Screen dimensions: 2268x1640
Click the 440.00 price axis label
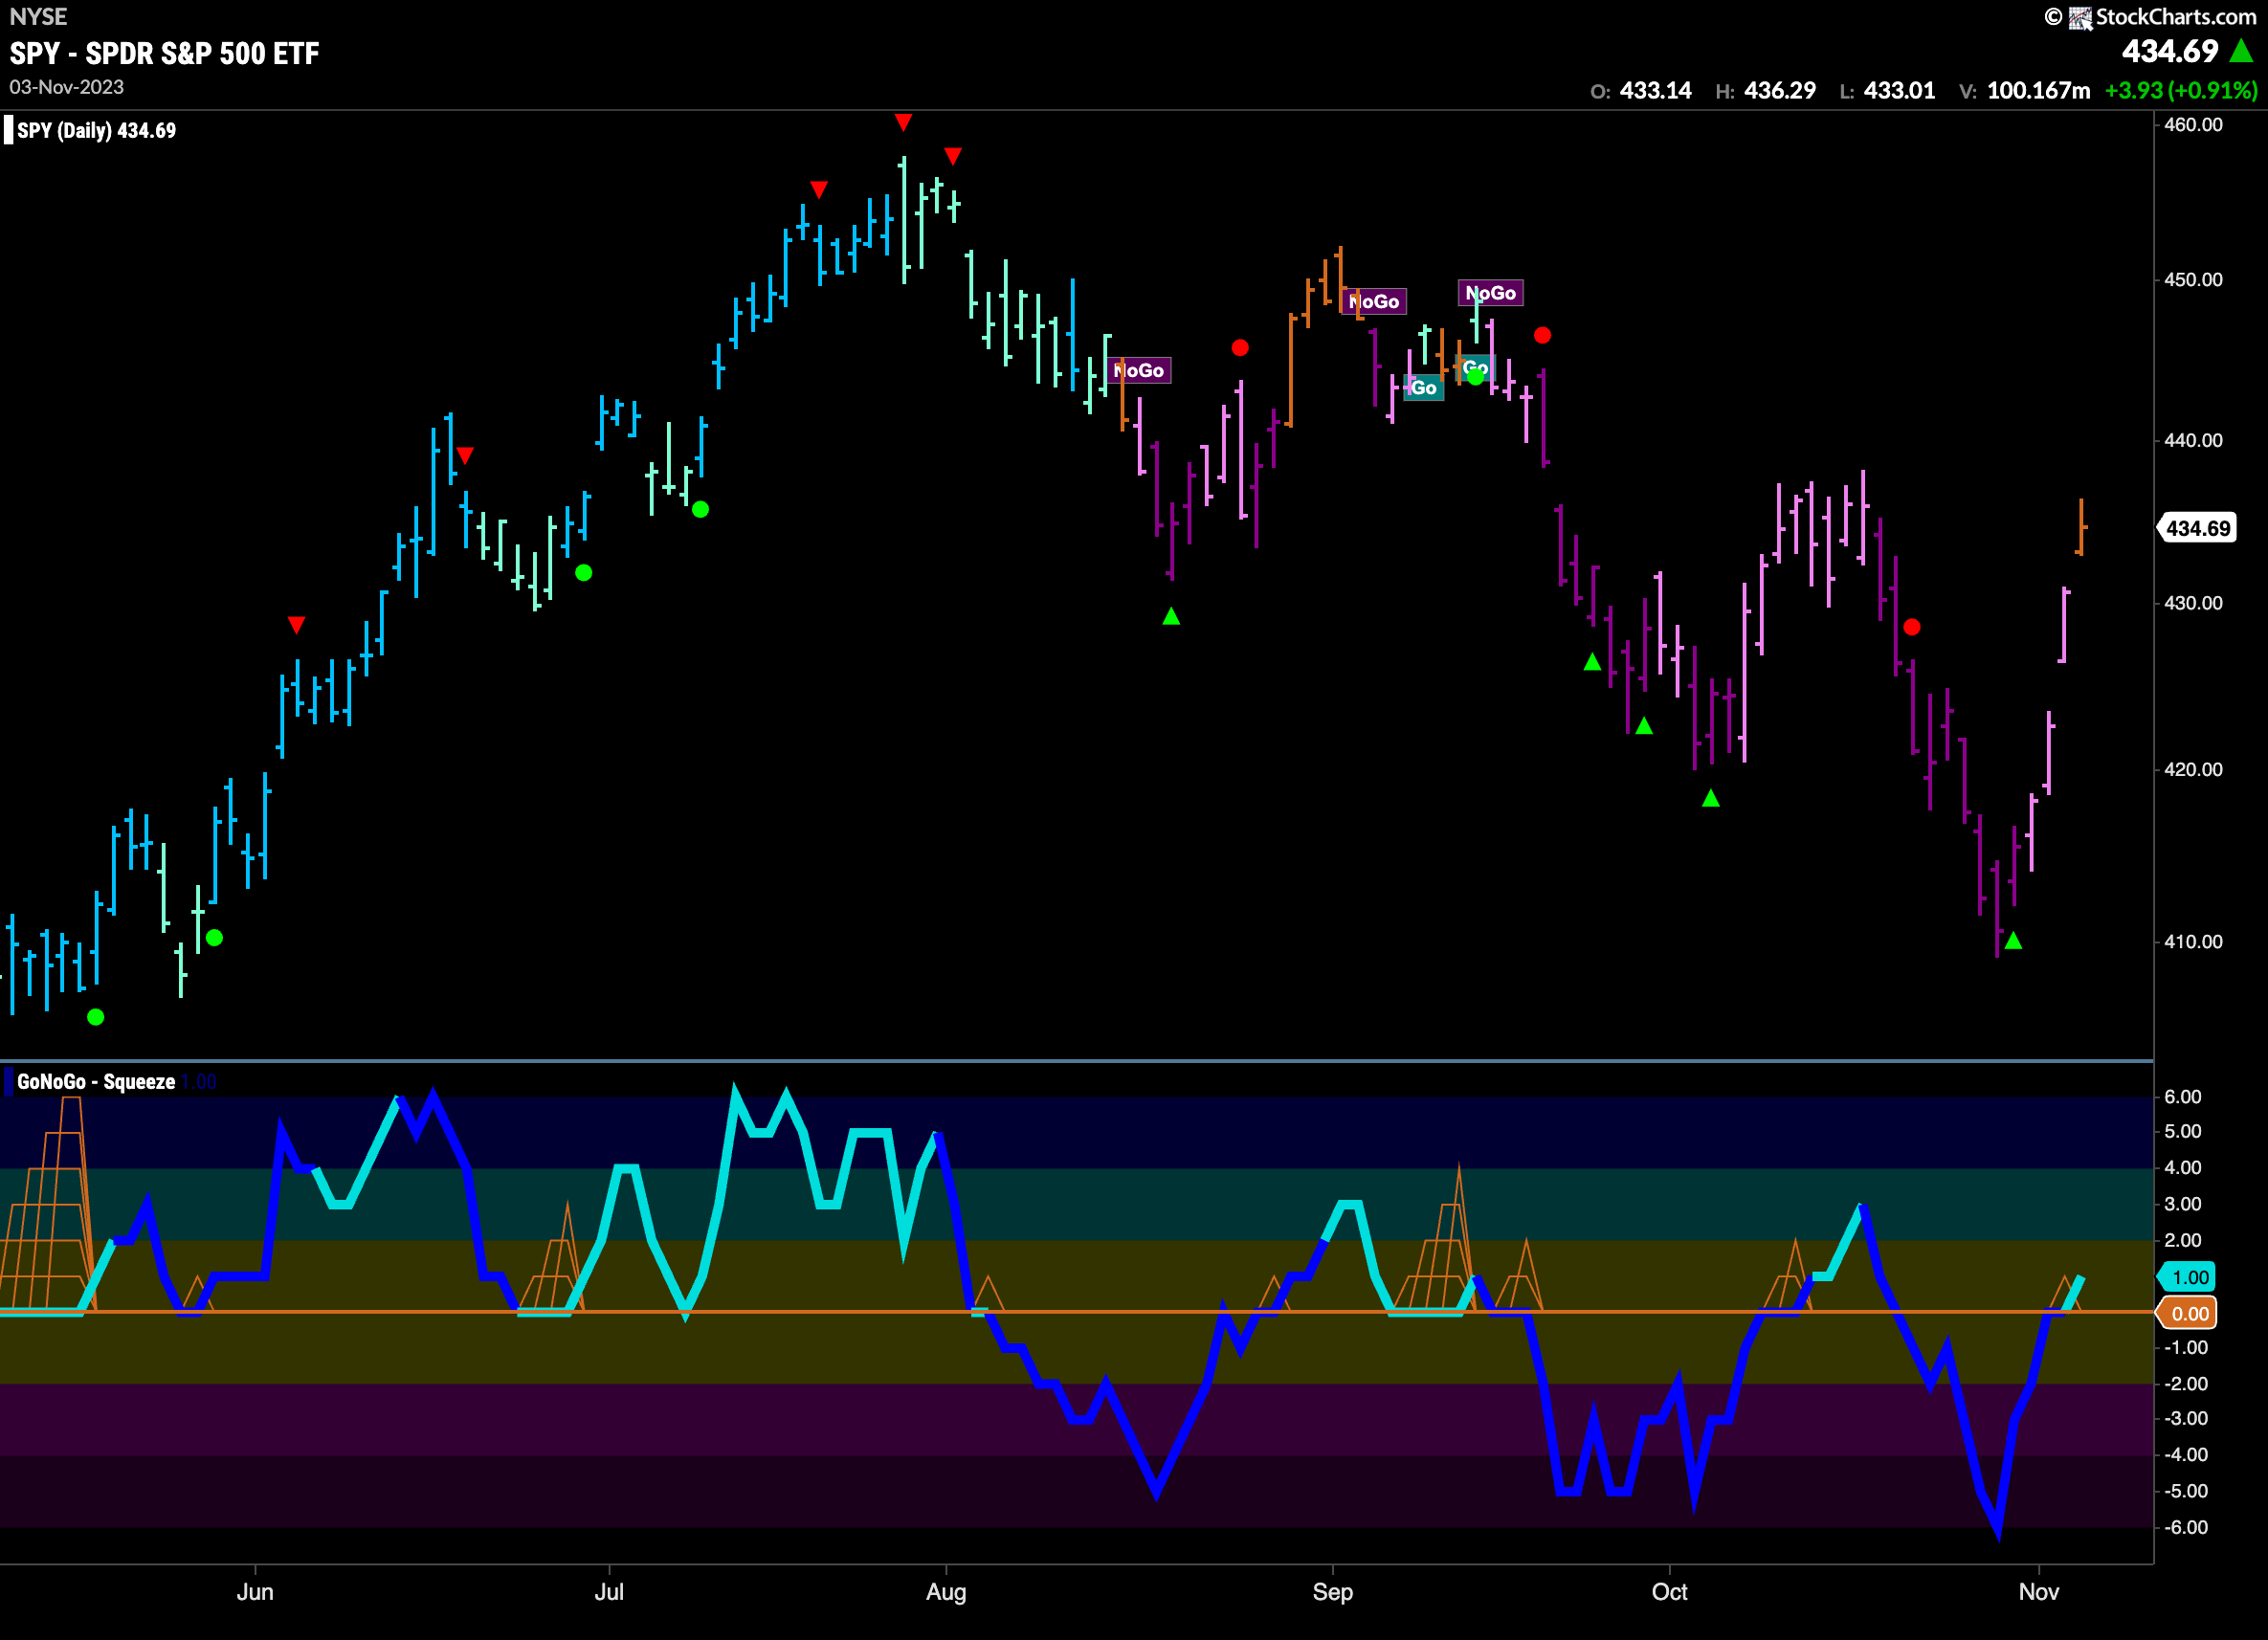tap(2193, 440)
